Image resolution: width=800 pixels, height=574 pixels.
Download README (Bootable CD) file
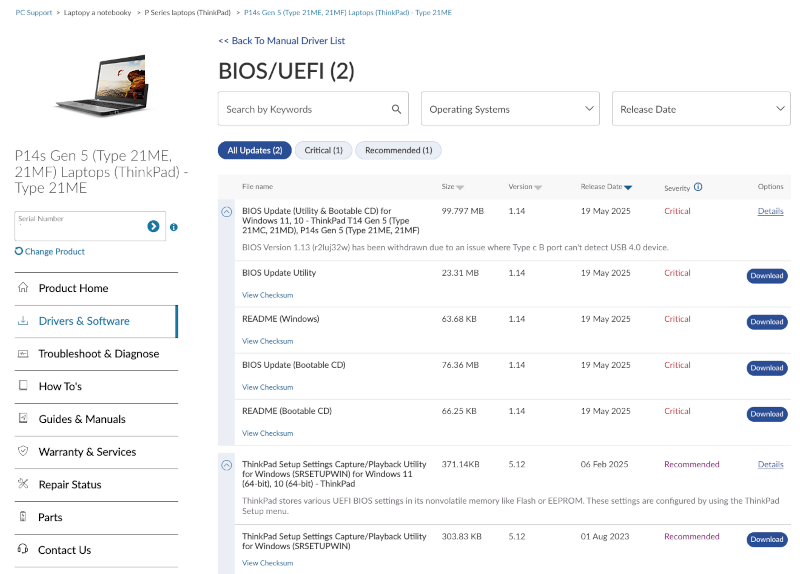(x=767, y=414)
